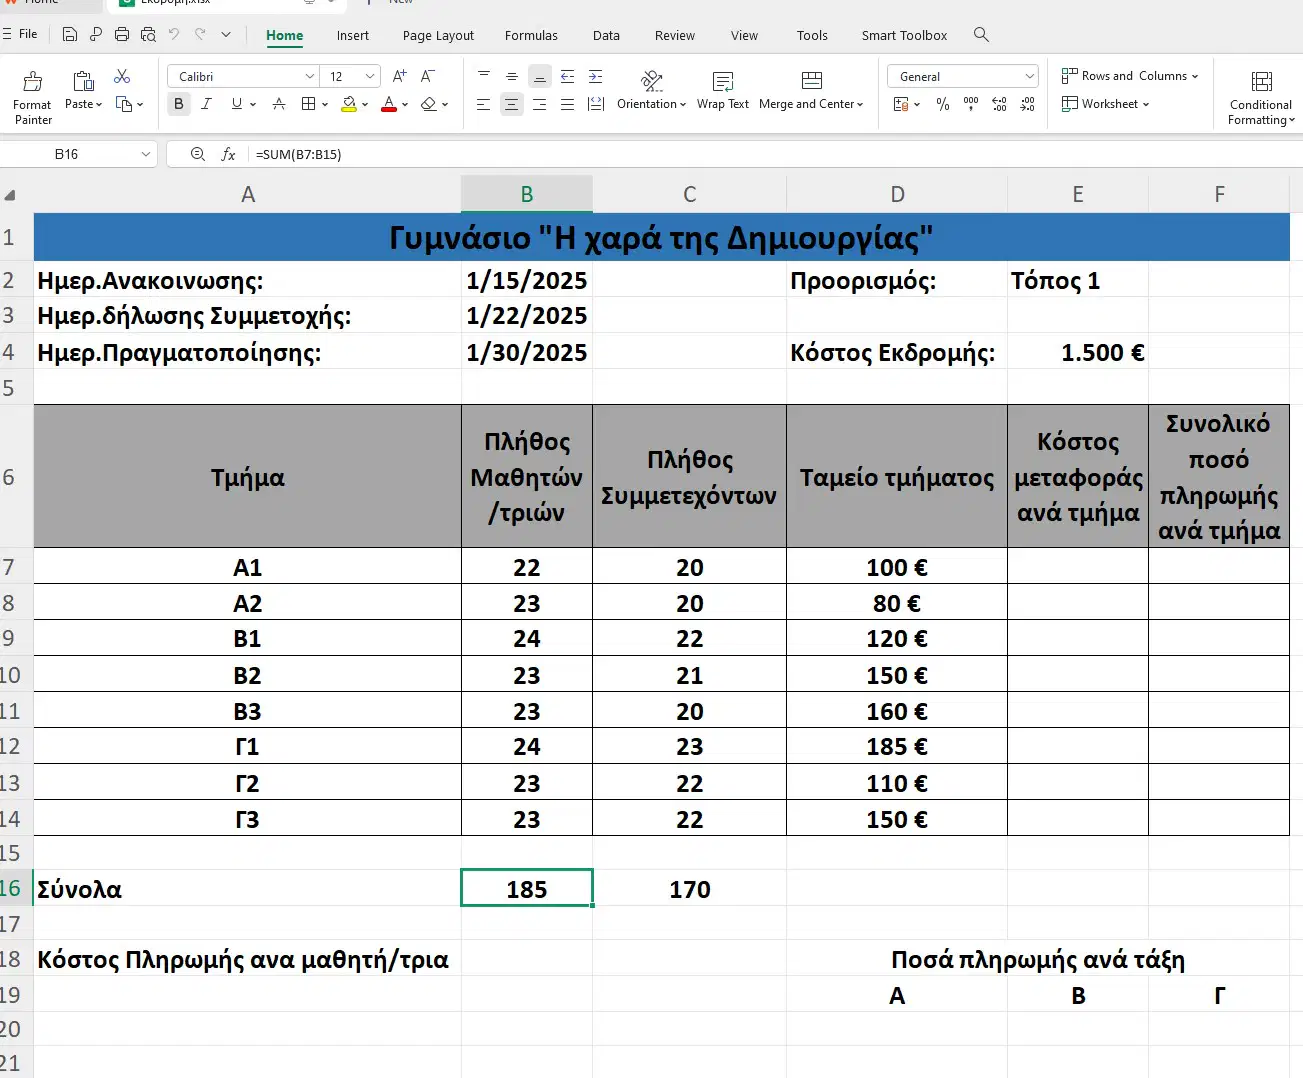
Task: Decrease font size with A- icon
Action: click(x=428, y=76)
